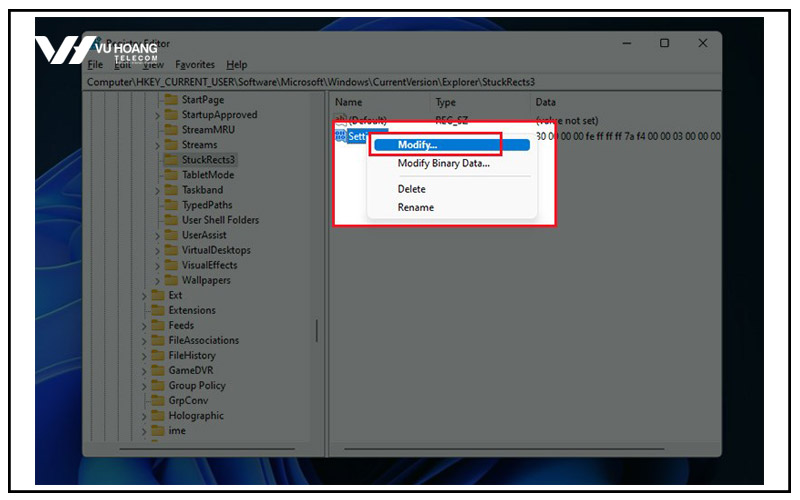Click the Holographic folder icon
The height and width of the screenshot is (500, 800).
158,415
